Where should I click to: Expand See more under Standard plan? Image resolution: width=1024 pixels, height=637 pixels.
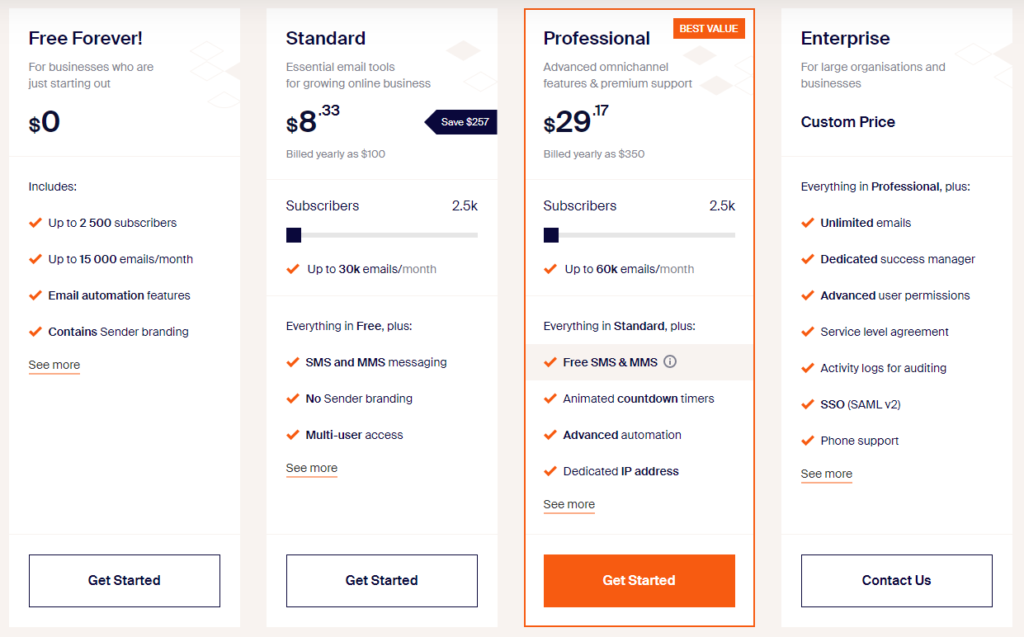pos(312,468)
